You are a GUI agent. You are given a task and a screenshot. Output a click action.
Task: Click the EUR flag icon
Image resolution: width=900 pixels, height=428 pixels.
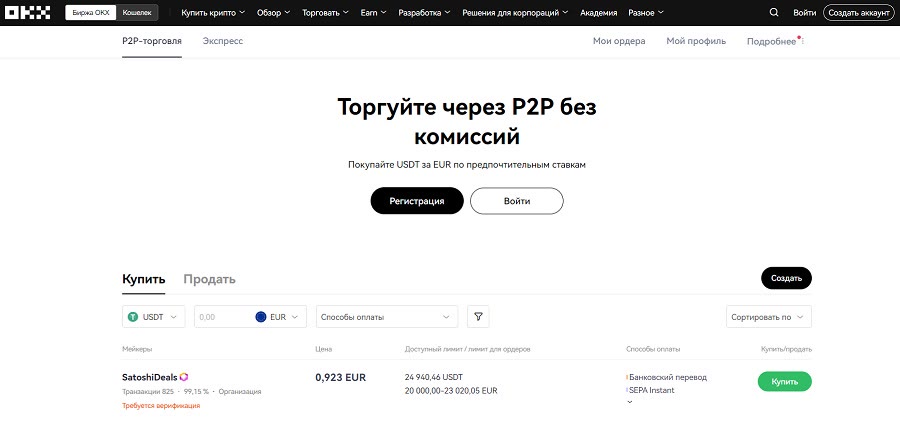click(x=261, y=317)
